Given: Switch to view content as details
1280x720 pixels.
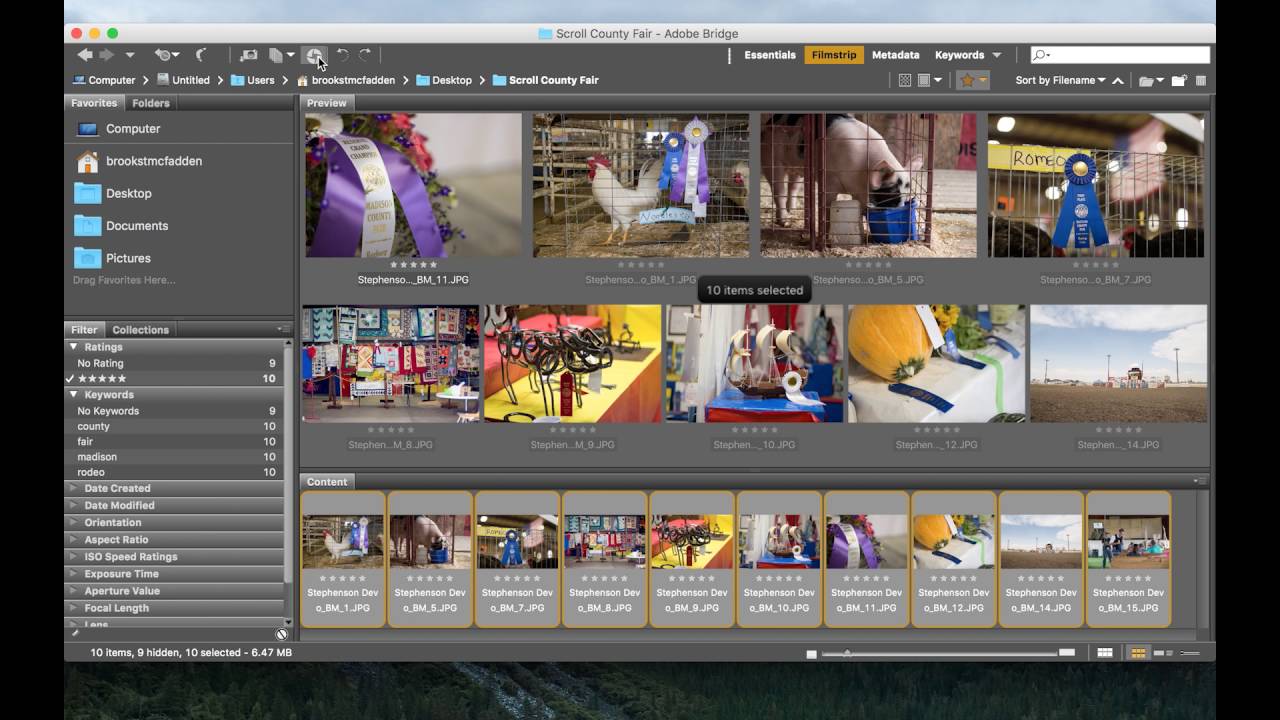Looking at the screenshot, I should [x=1164, y=653].
